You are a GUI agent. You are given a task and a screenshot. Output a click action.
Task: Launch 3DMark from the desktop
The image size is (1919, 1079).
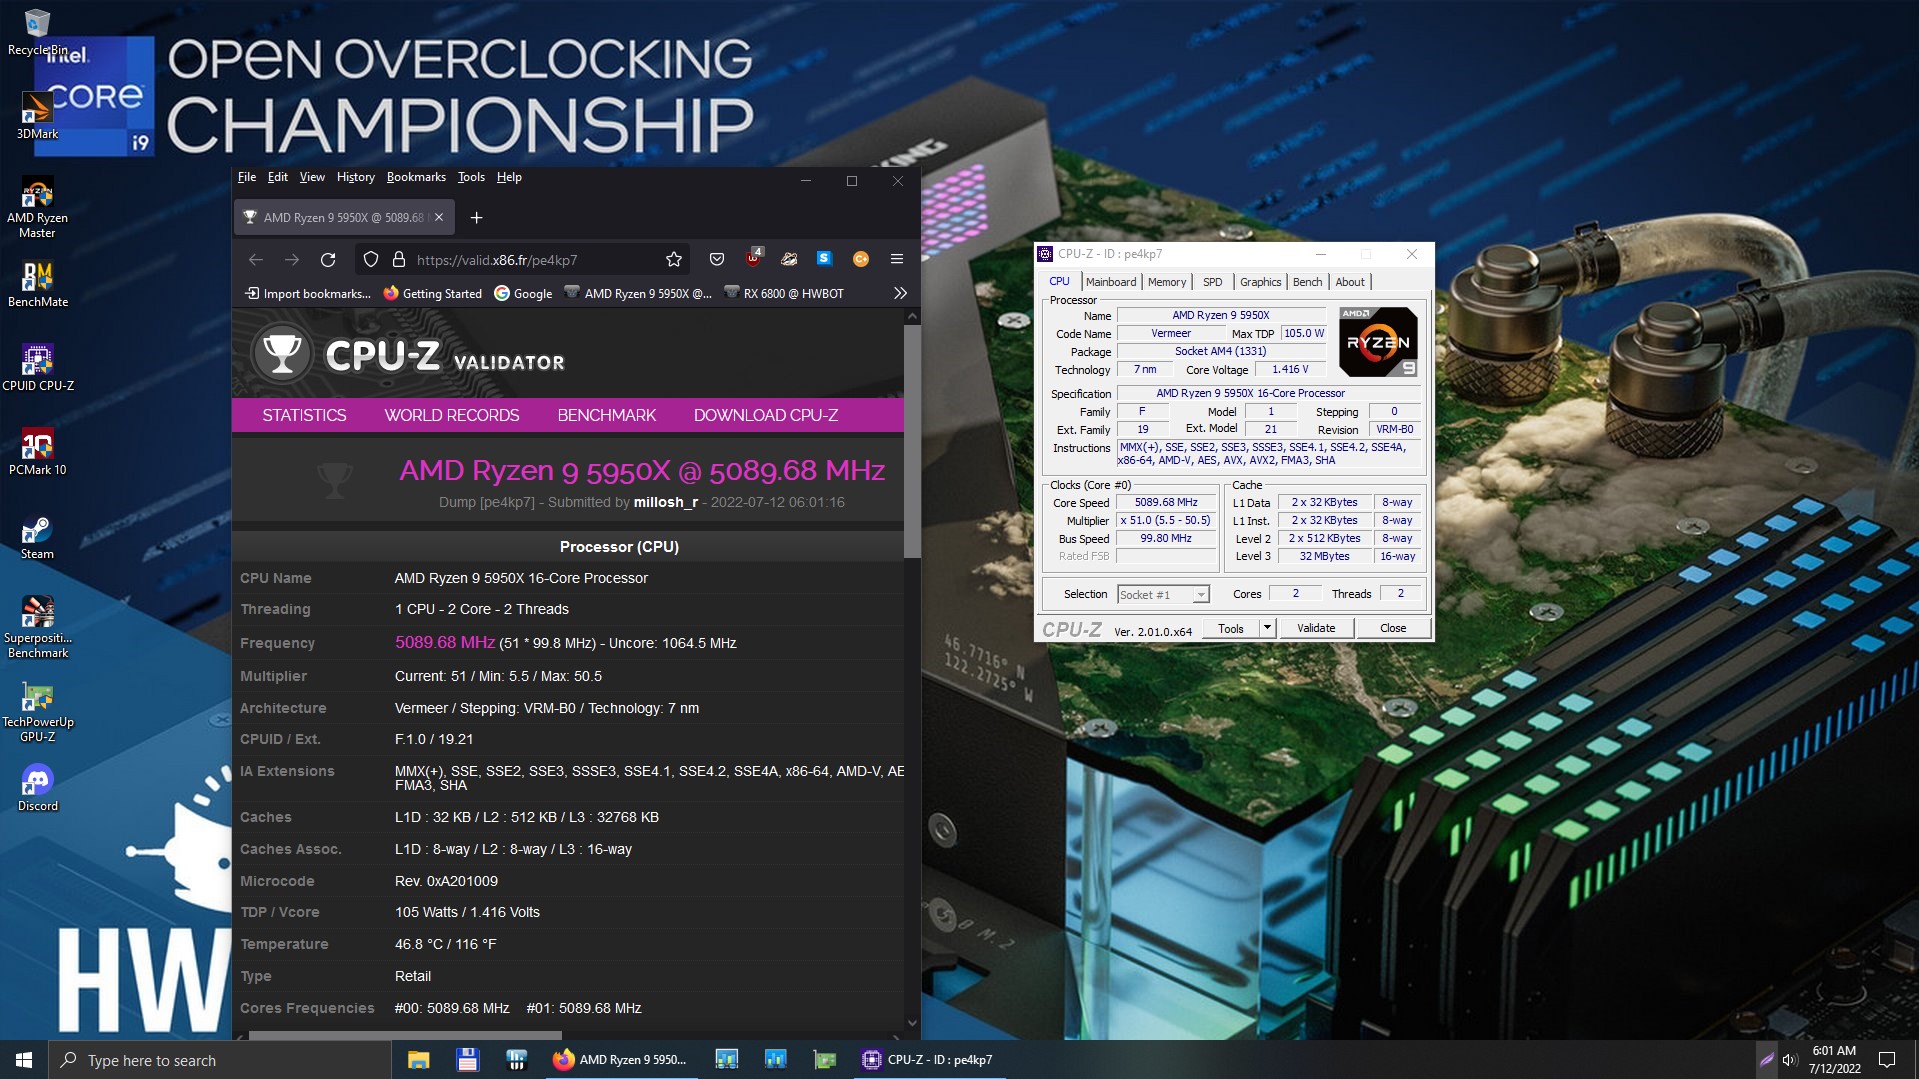[x=37, y=115]
